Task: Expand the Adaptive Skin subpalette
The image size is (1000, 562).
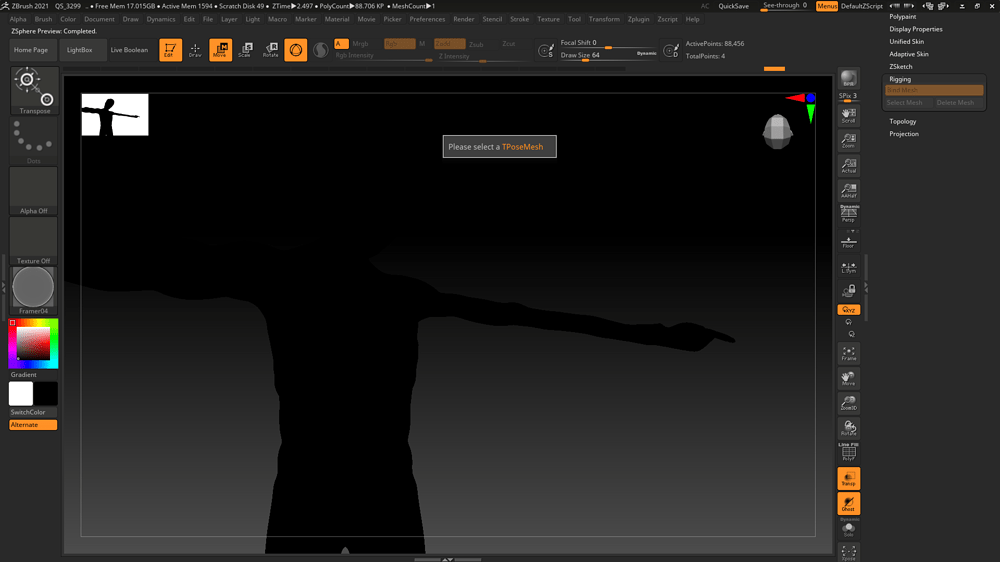Action: [909, 54]
